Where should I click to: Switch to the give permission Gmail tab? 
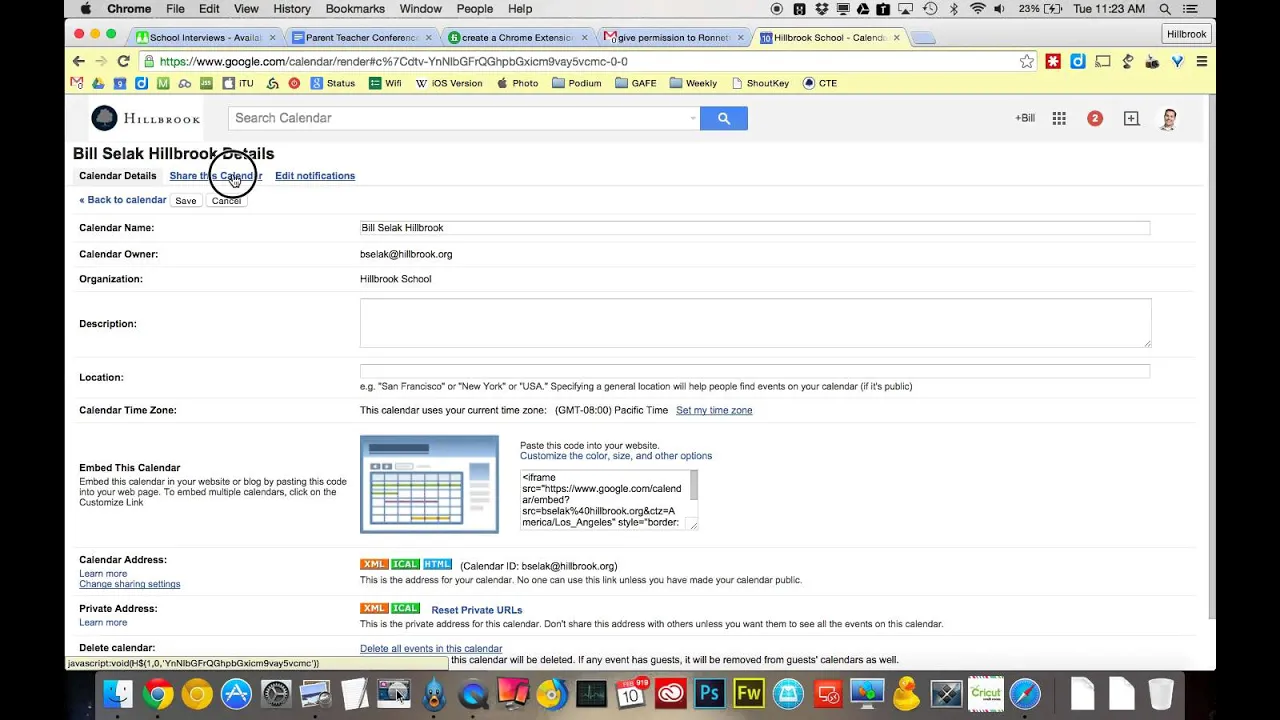[x=673, y=38]
